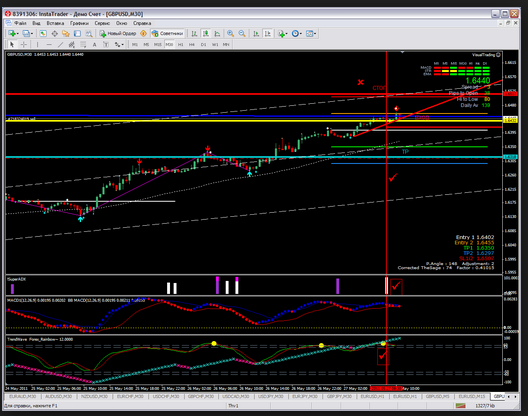528x416 pixels.
Task: Toggle the Советники expert advisors button
Action: click(167, 33)
